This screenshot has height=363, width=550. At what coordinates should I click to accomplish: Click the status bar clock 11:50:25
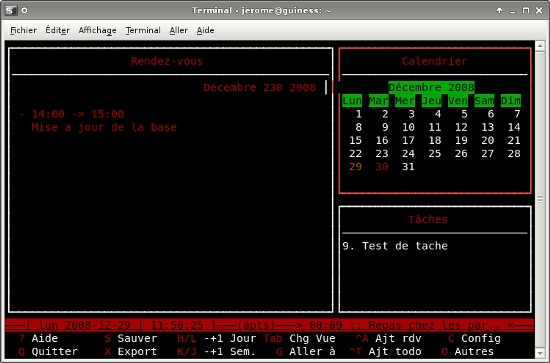pos(177,325)
